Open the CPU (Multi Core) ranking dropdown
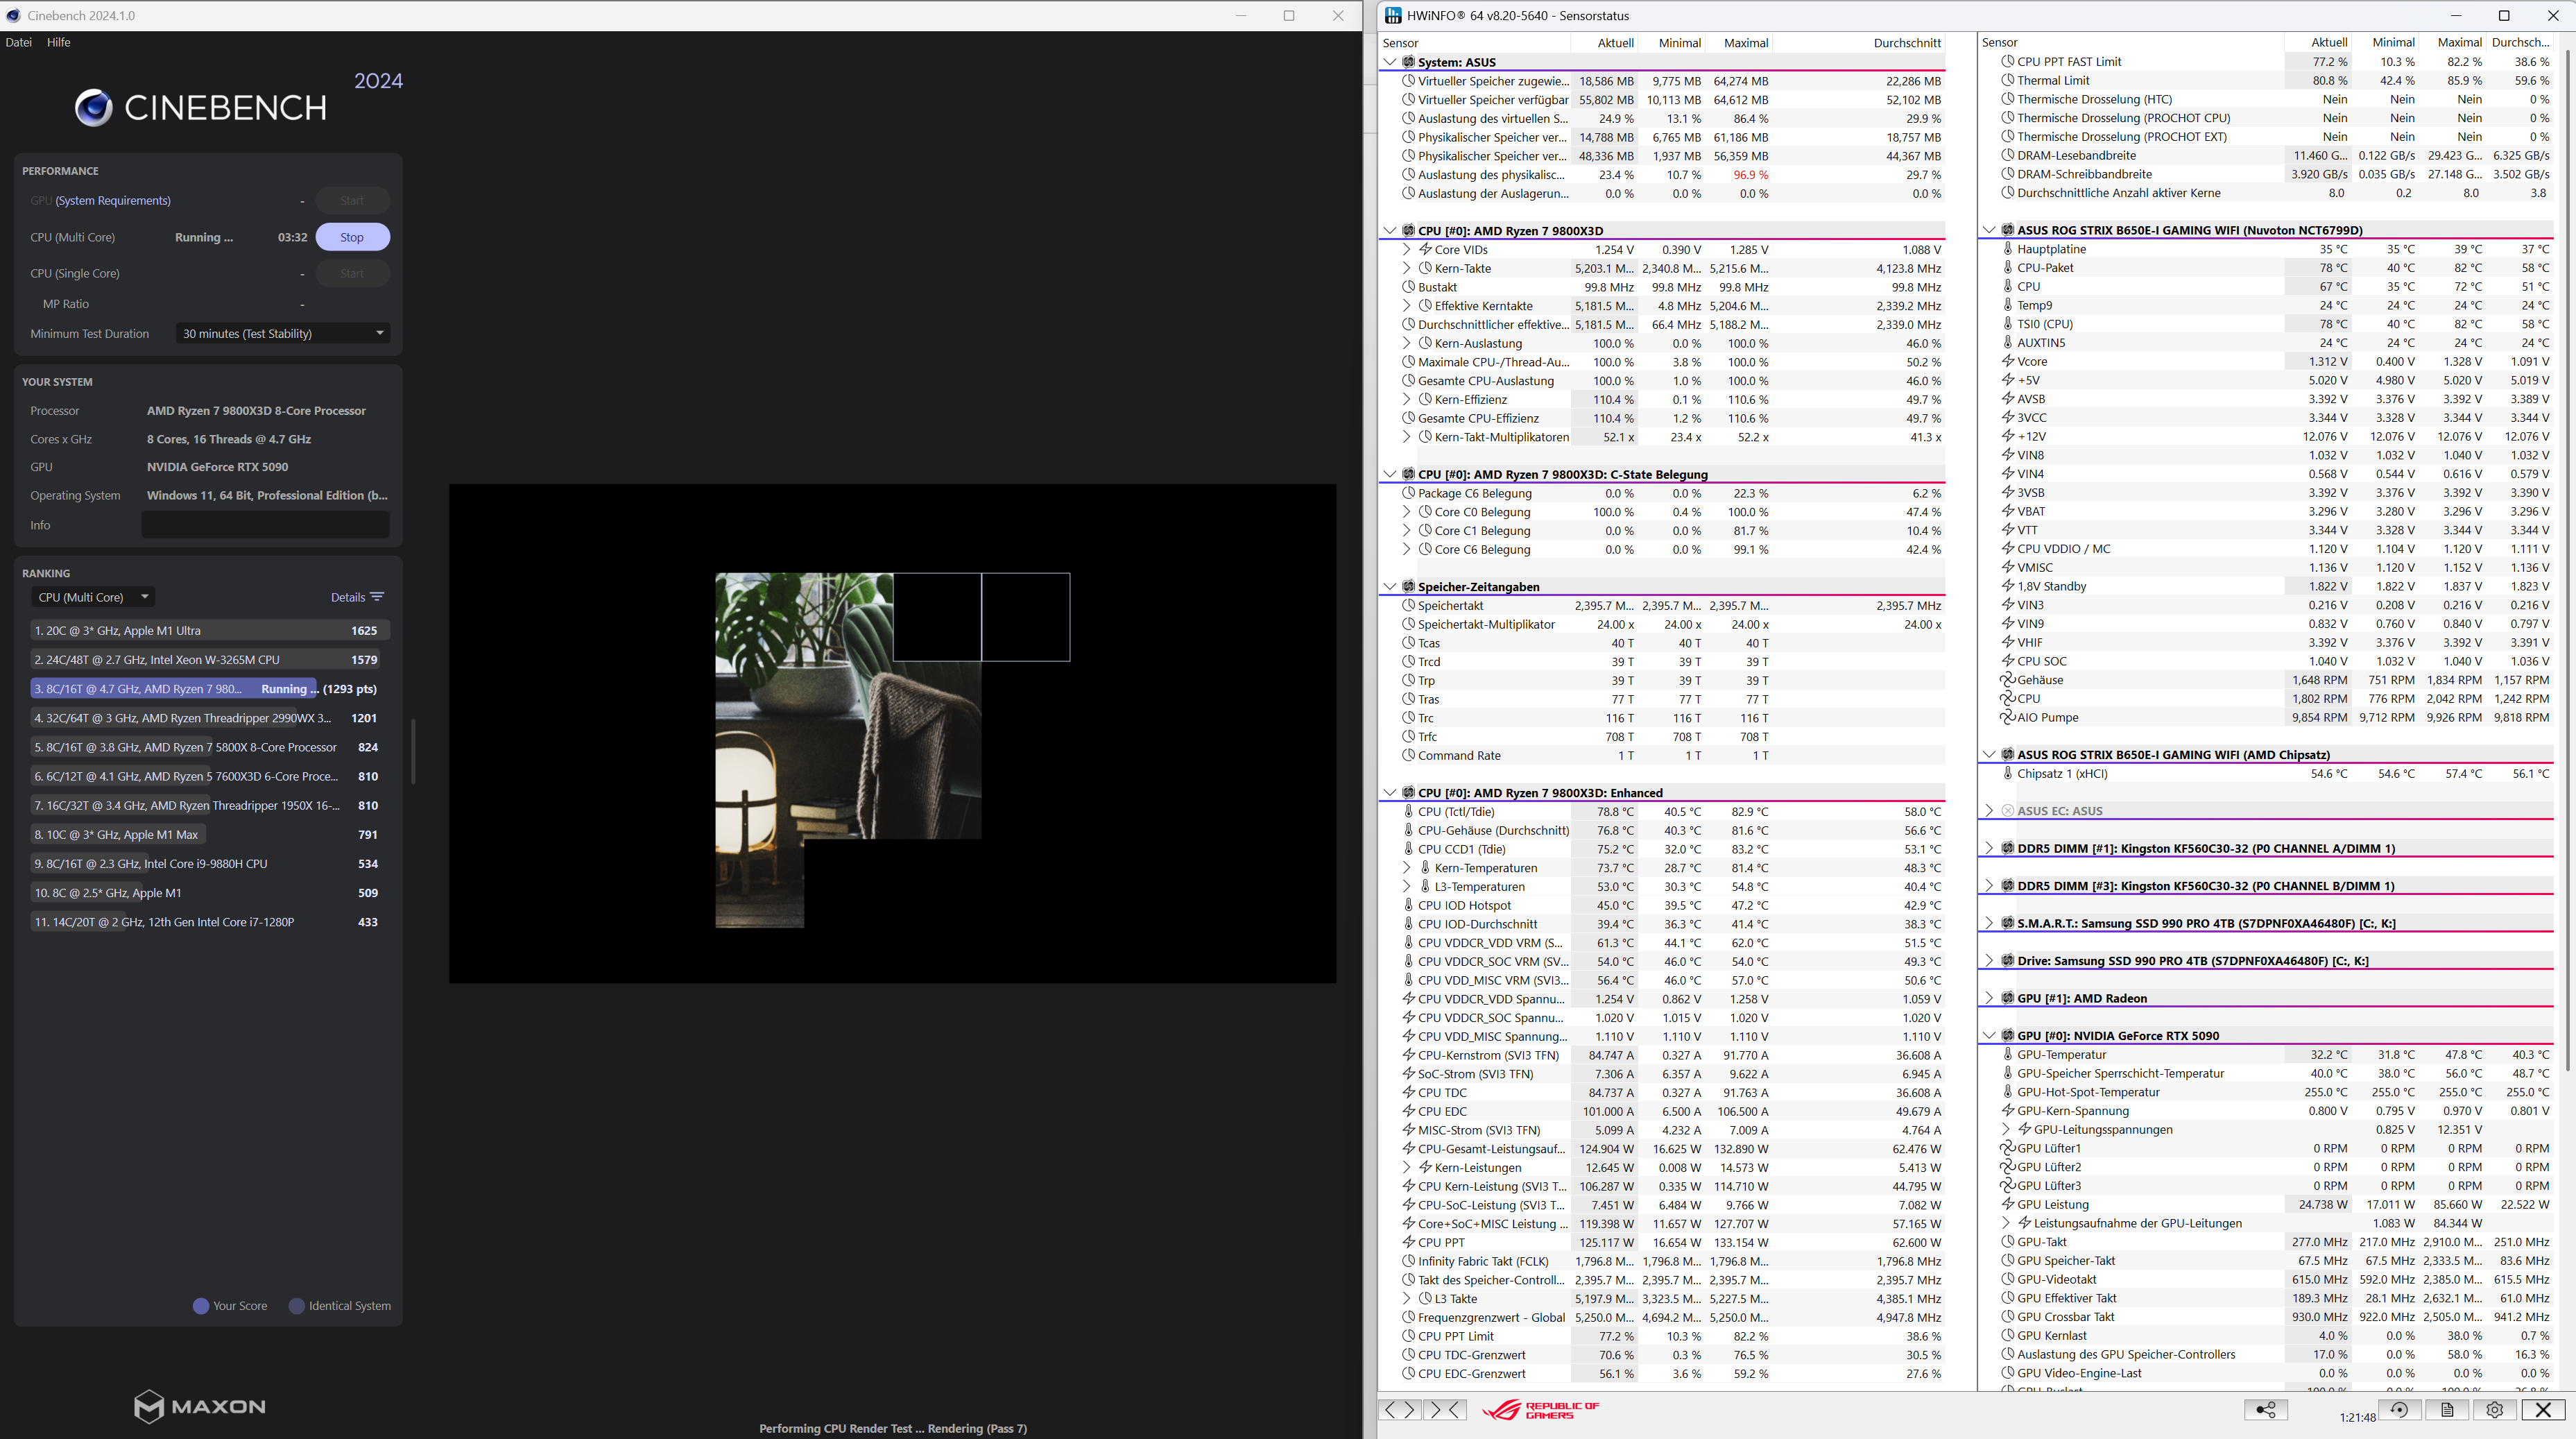2576x1439 pixels. [92, 597]
